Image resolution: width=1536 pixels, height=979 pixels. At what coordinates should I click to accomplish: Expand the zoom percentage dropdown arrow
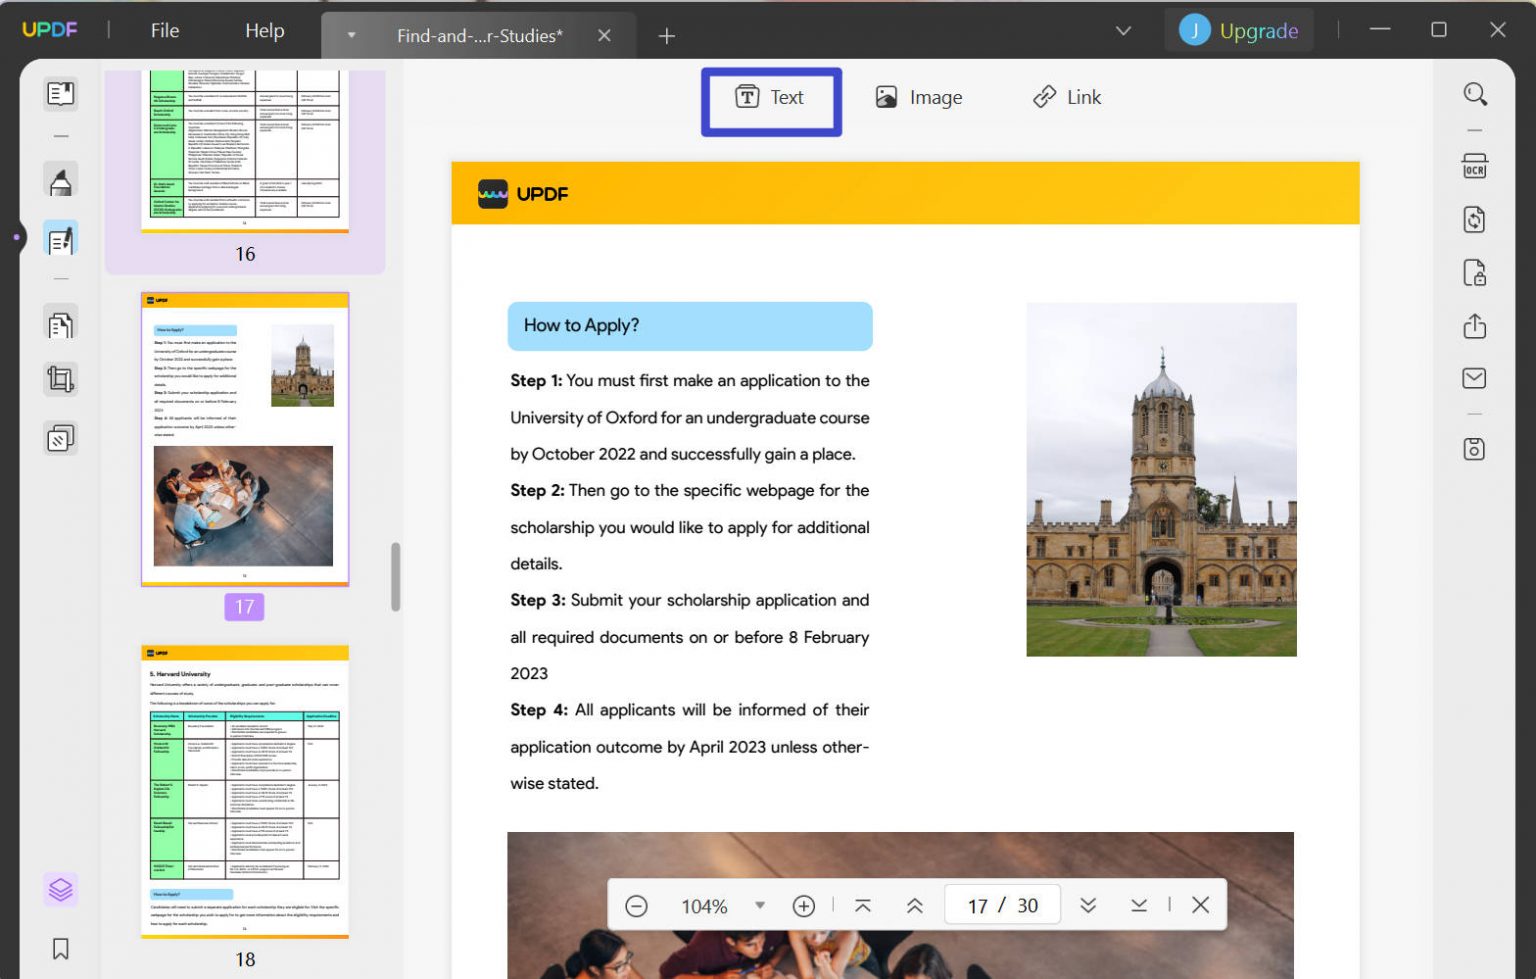tap(760, 905)
